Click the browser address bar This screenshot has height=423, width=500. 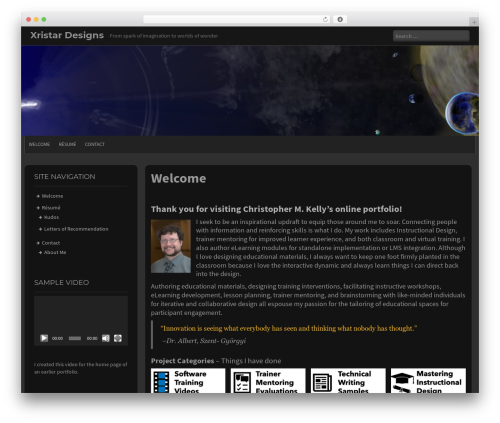pyautogui.click(x=236, y=19)
